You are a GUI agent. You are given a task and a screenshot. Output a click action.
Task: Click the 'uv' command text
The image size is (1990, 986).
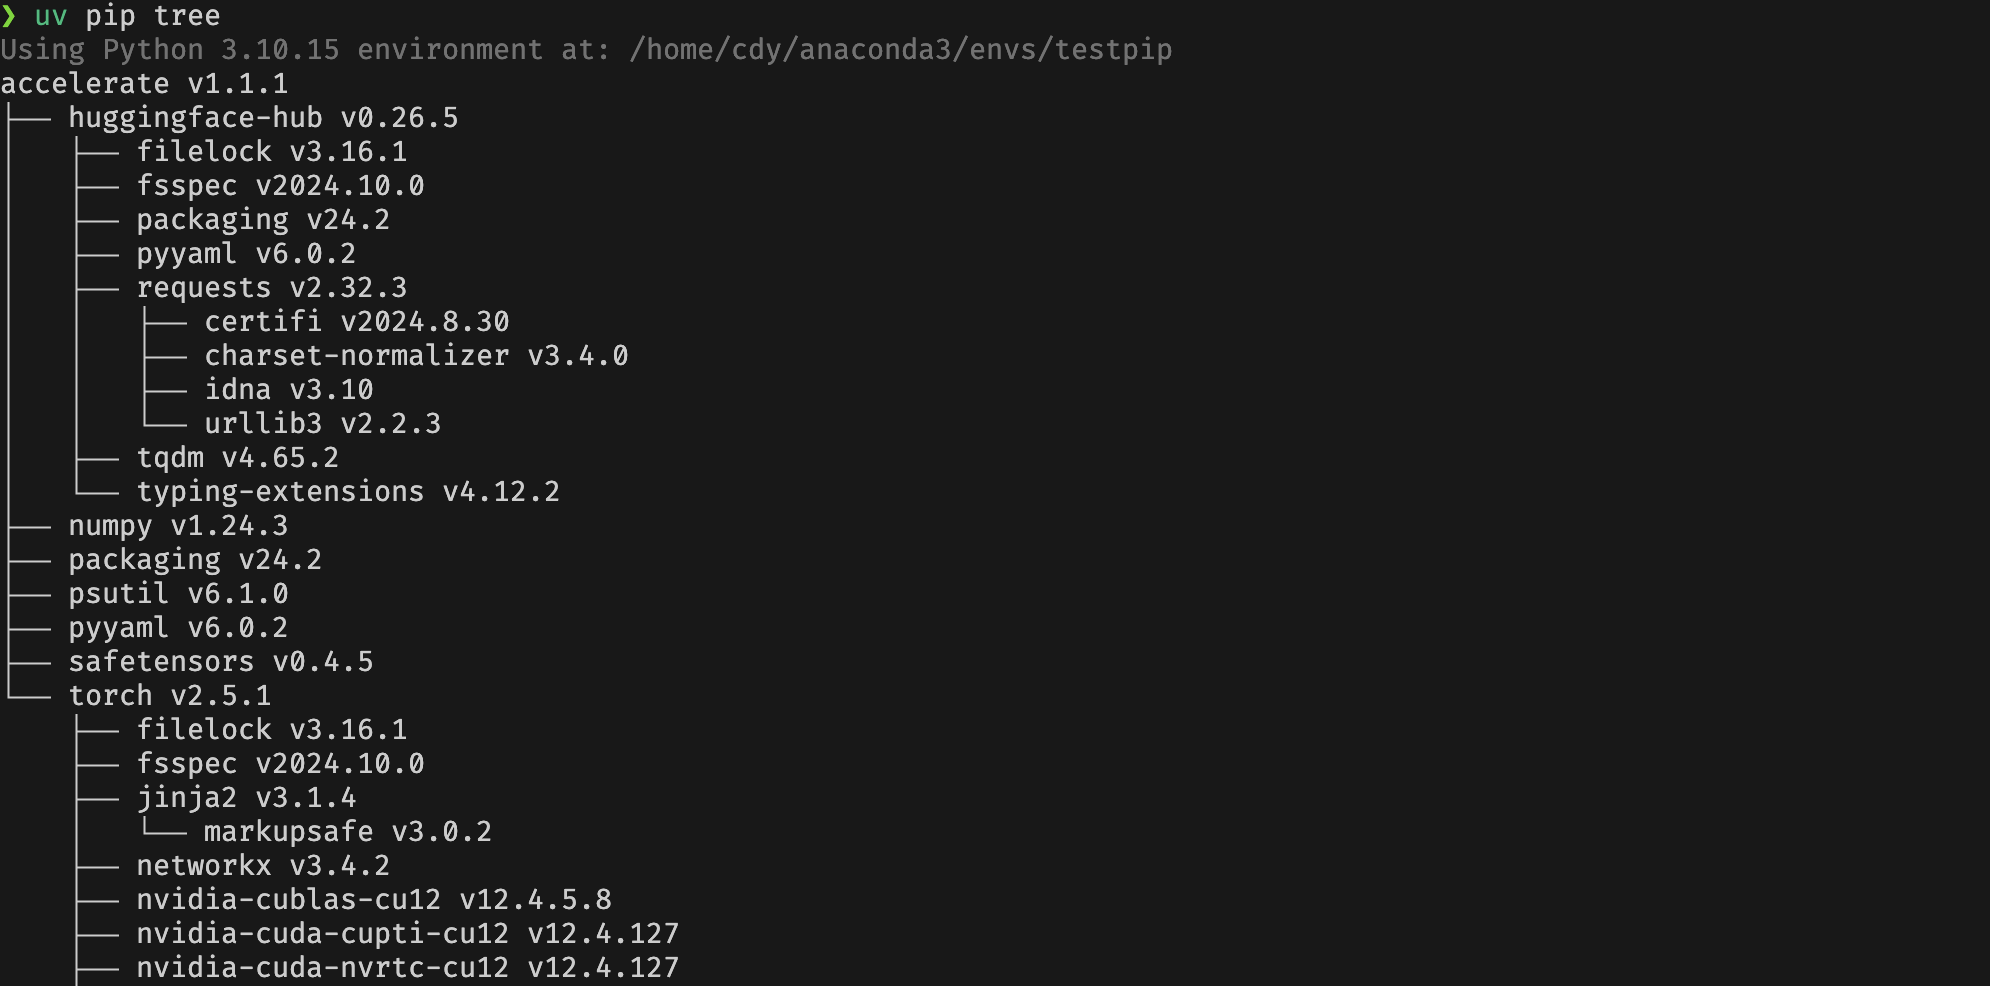point(51,16)
